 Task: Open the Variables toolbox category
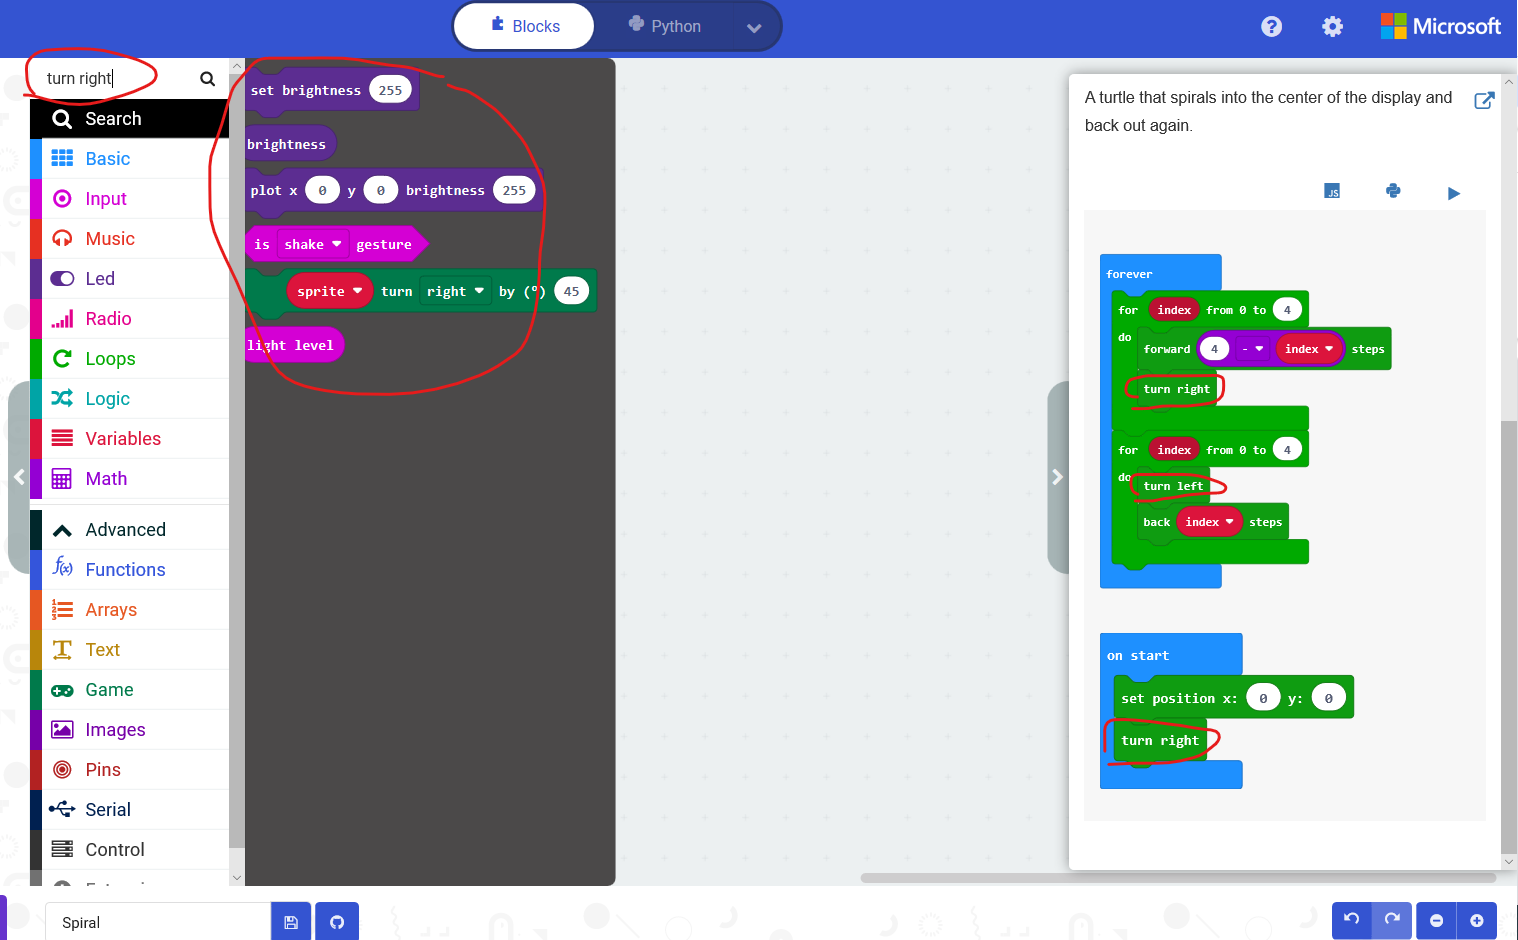123,438
